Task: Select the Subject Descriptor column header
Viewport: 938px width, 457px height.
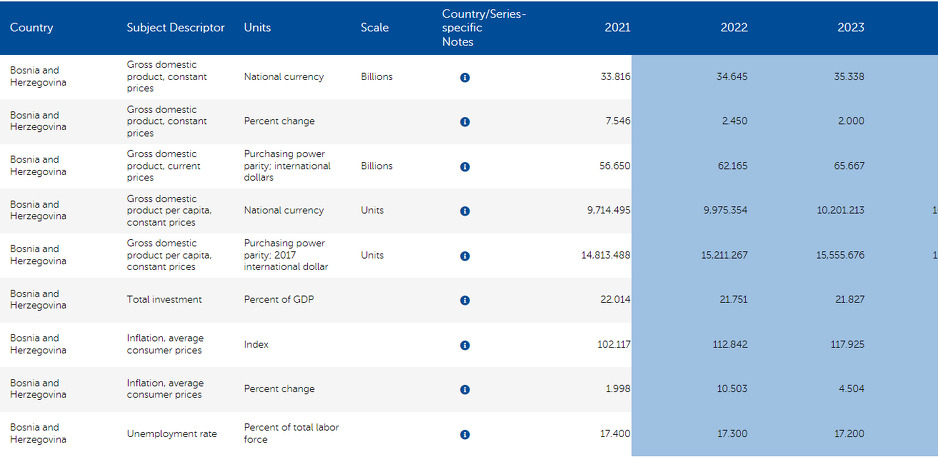Action: (x=176, y=28)
